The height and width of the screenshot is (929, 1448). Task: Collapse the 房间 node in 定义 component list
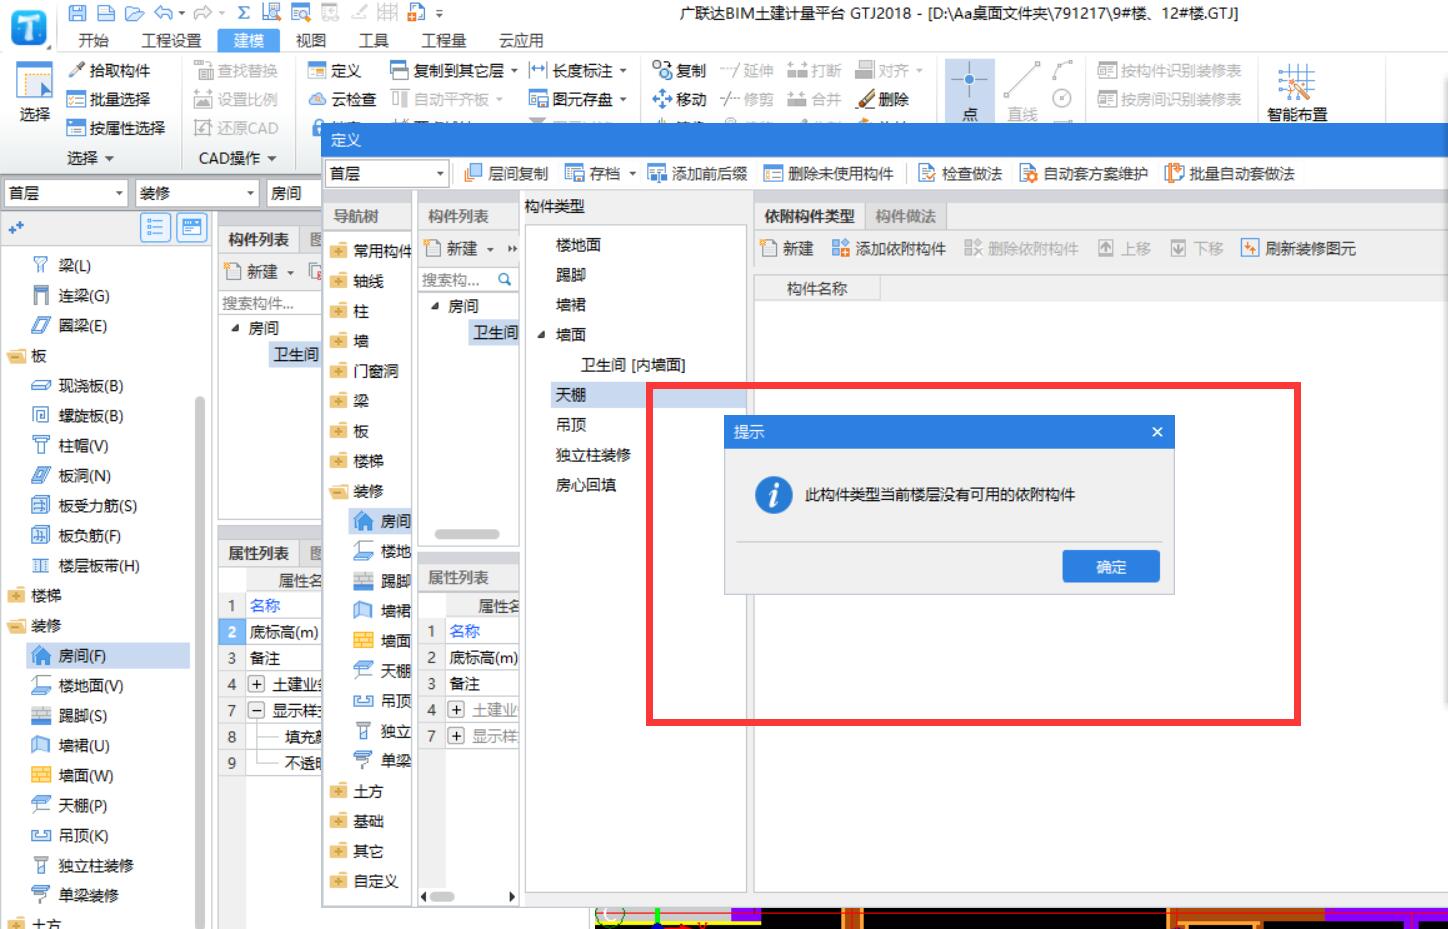pyautogui.click(x=435, y=306)
